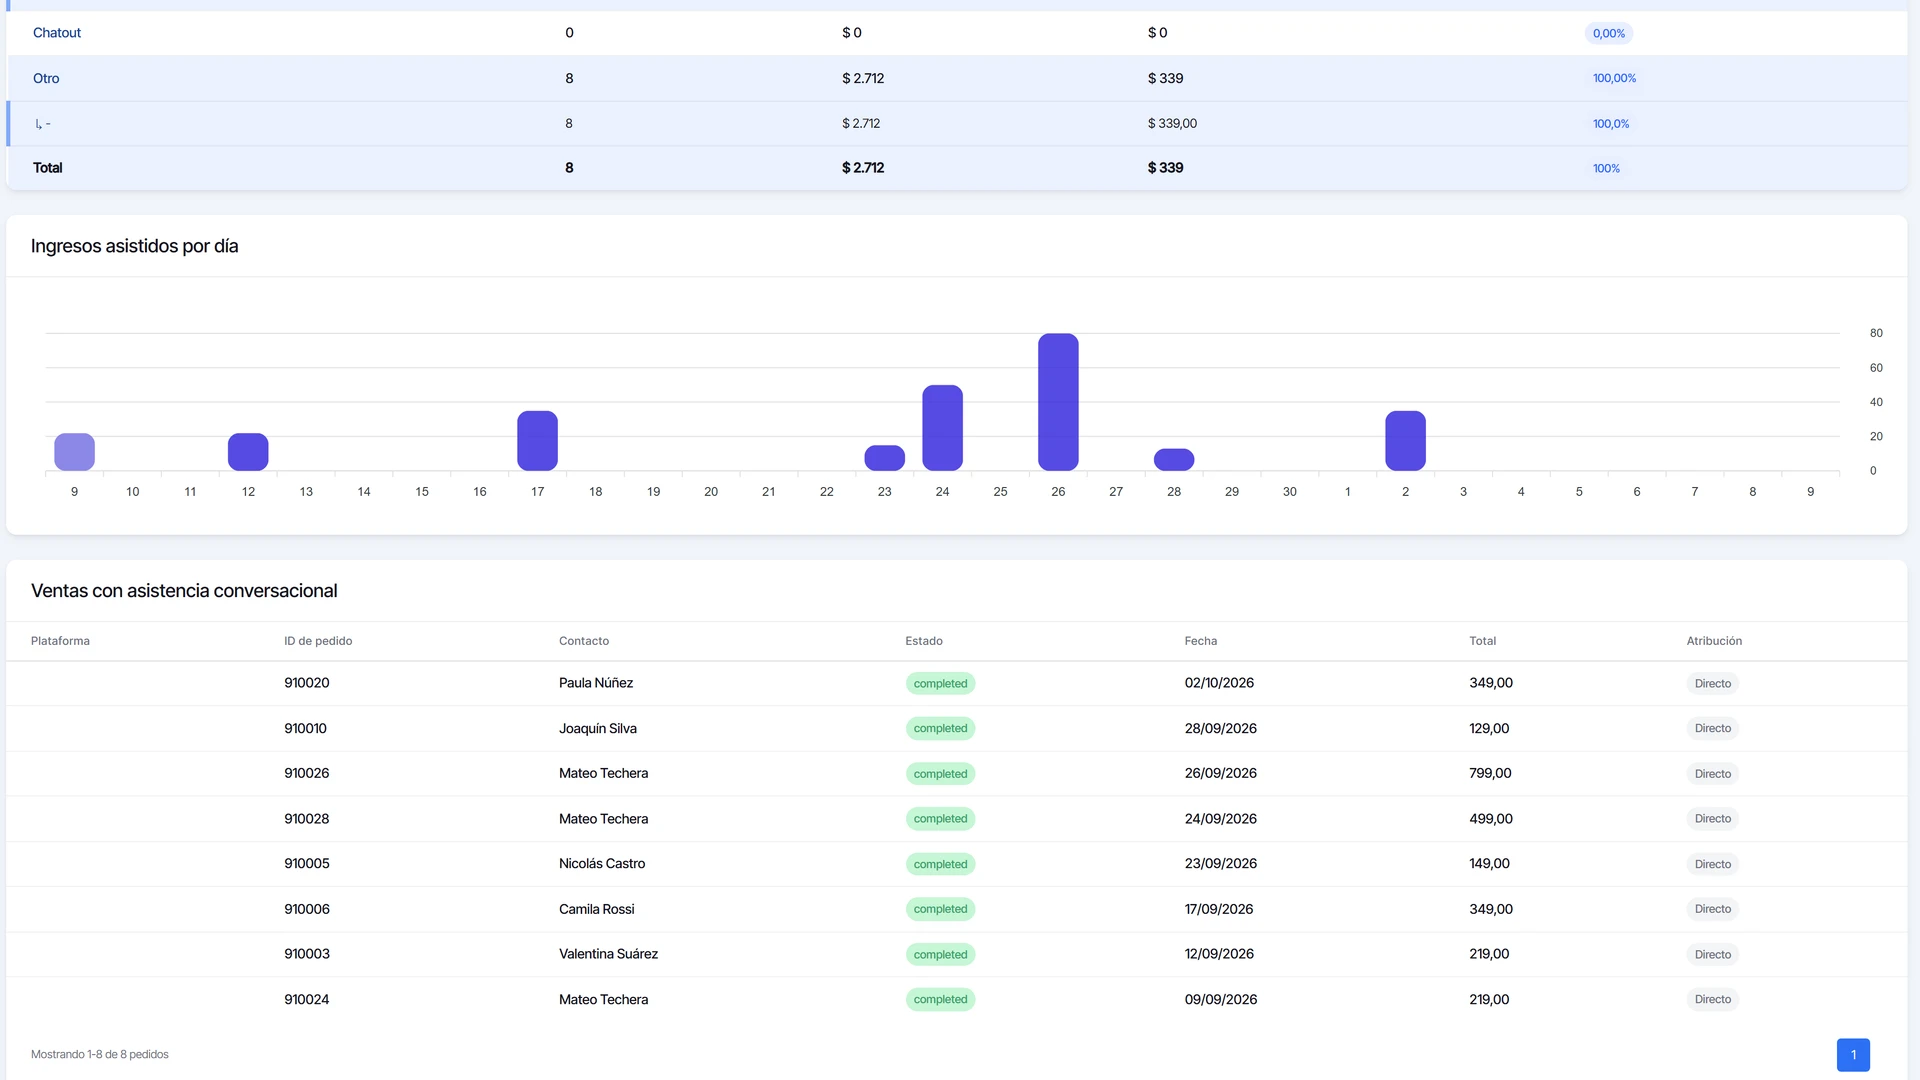Image resolution: width=1920 pixels, height=1080 pixels.
Task: Click the Total column header in orders table
Action: click(x=1483, y=641)
